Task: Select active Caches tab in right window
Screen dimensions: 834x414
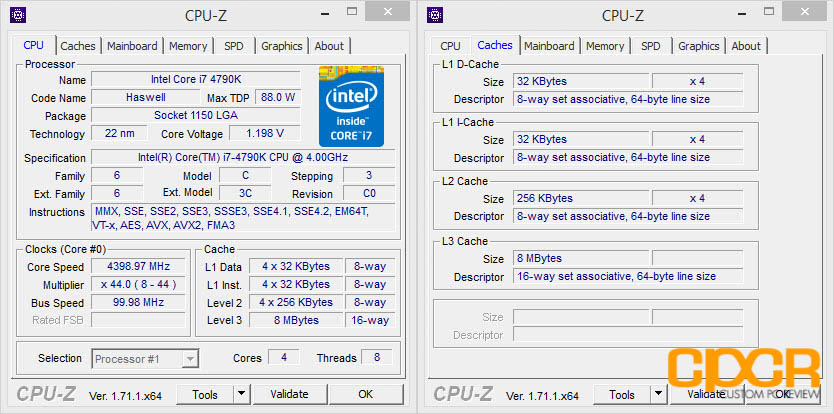Action: (495, 45)
